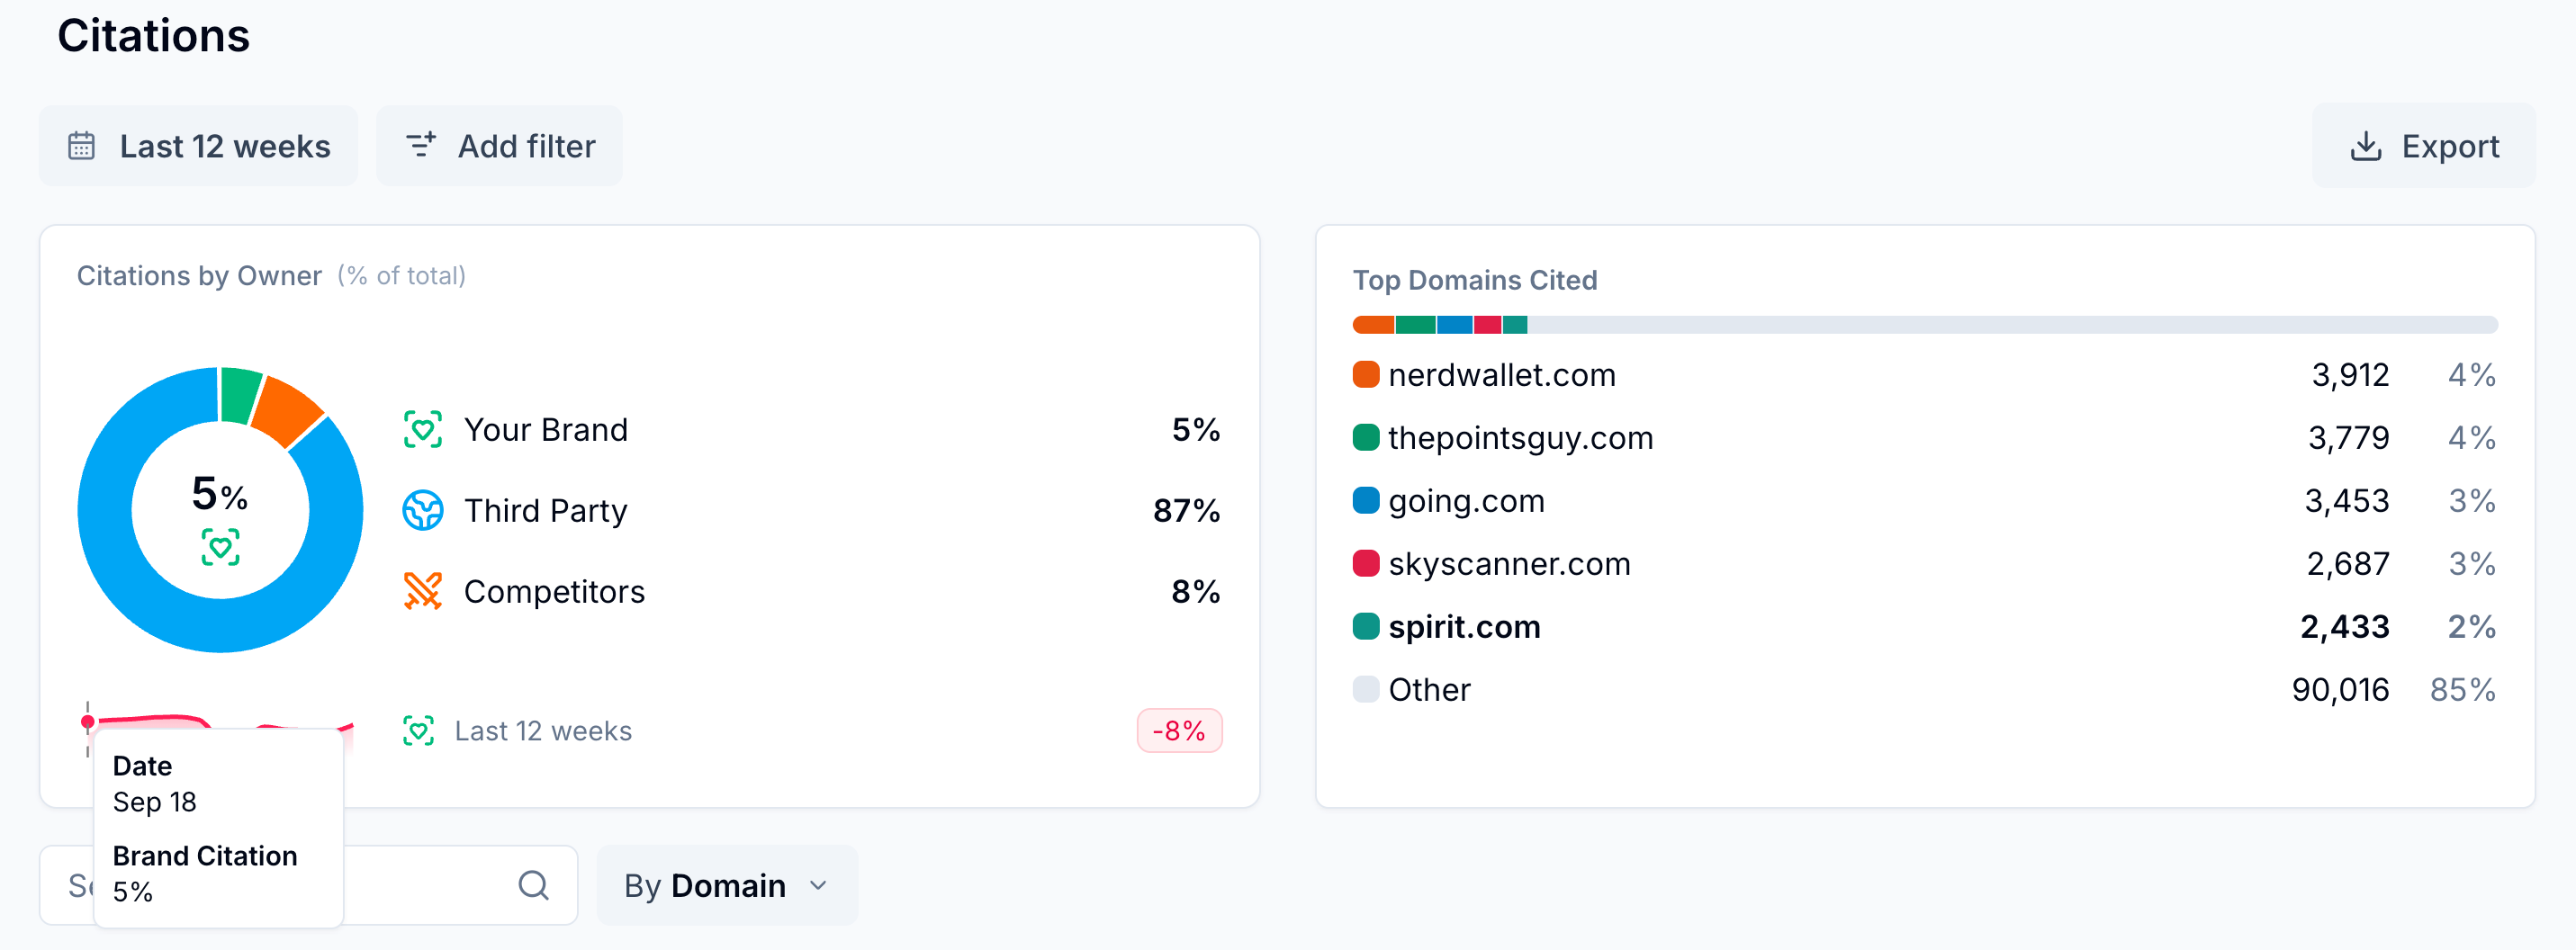Click the Third Party globe icon
Viewport: 2576px width, 950px height.
point(423,510)
